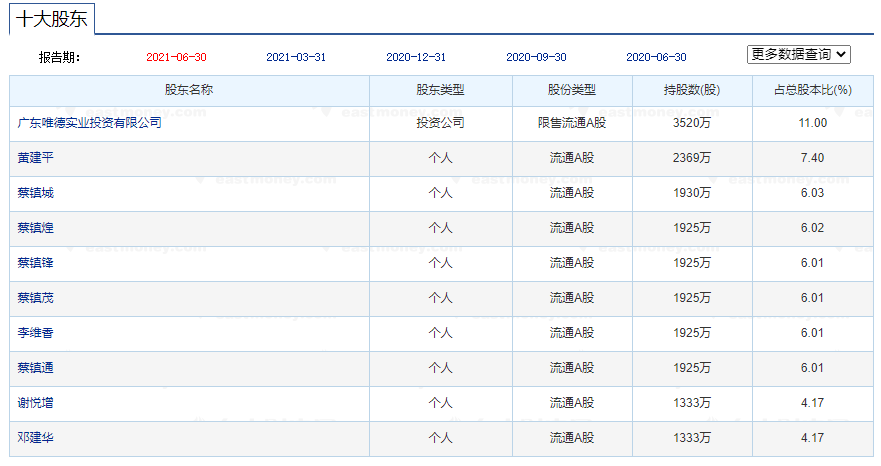Click the 占总股本比(%) column header

click(812, 90)
